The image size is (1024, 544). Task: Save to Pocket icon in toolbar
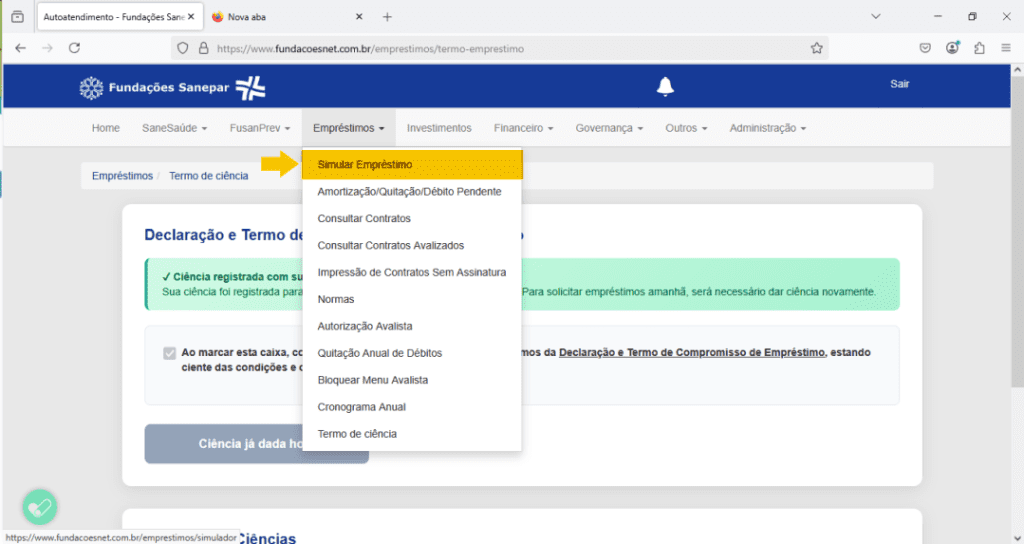pyautogui.click(x=925, y=48)
